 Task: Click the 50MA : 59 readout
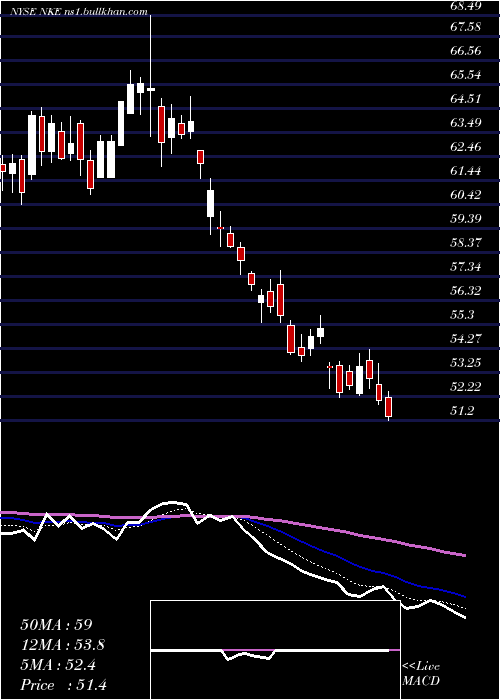(x=56, y=625)
